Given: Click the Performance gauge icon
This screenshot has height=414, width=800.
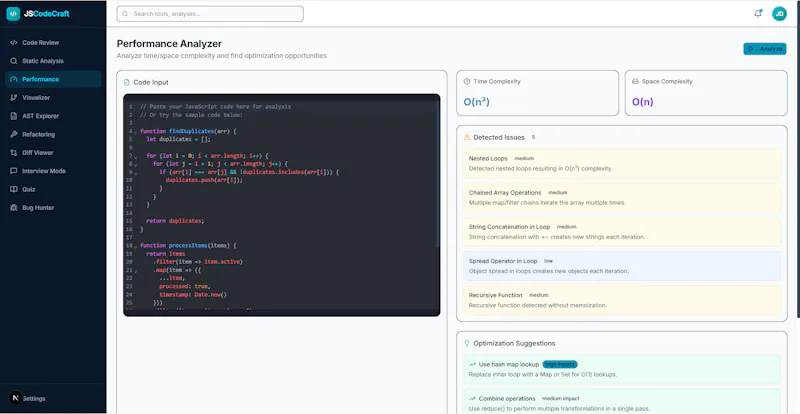Looking at the screenshot, I should click(14, 79).
